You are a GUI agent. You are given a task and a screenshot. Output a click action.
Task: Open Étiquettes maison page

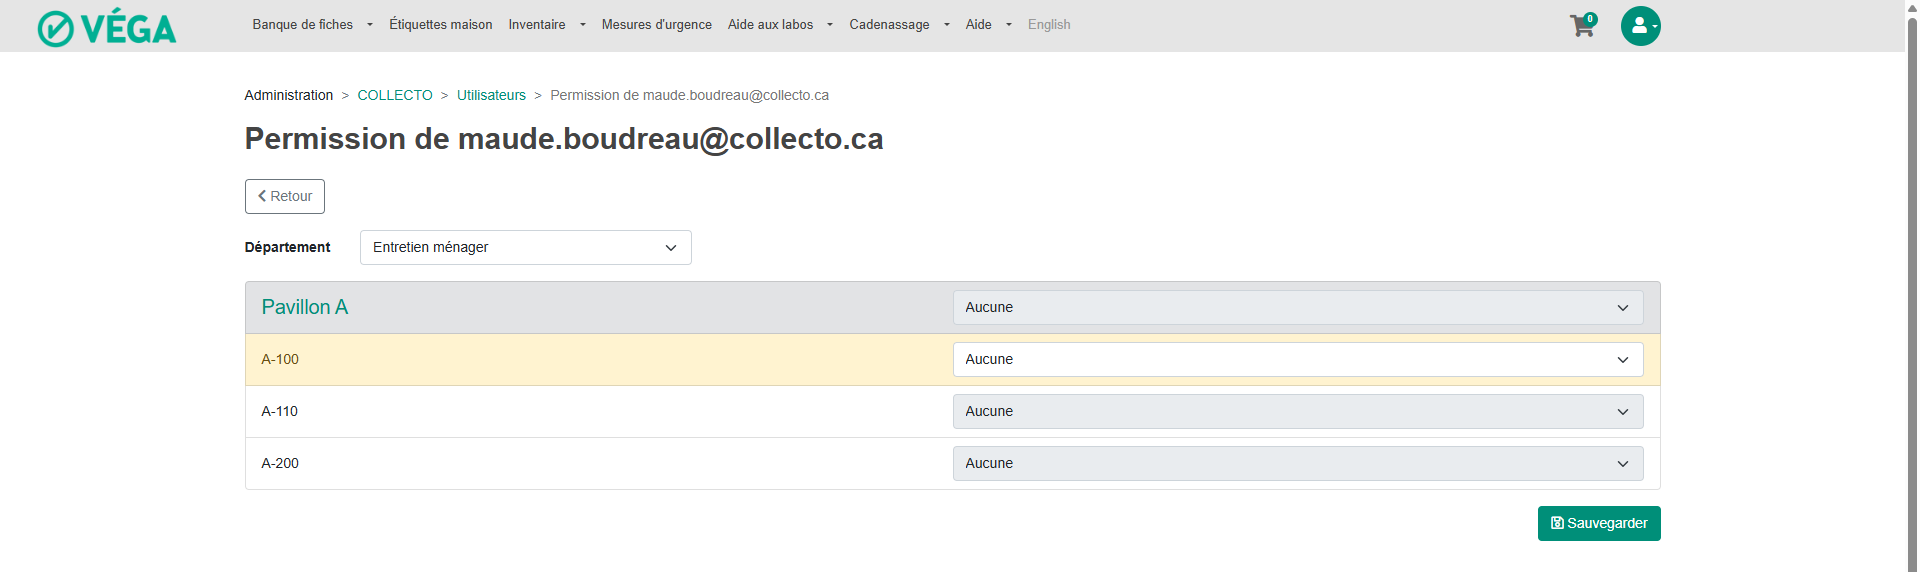click(441, 25)
